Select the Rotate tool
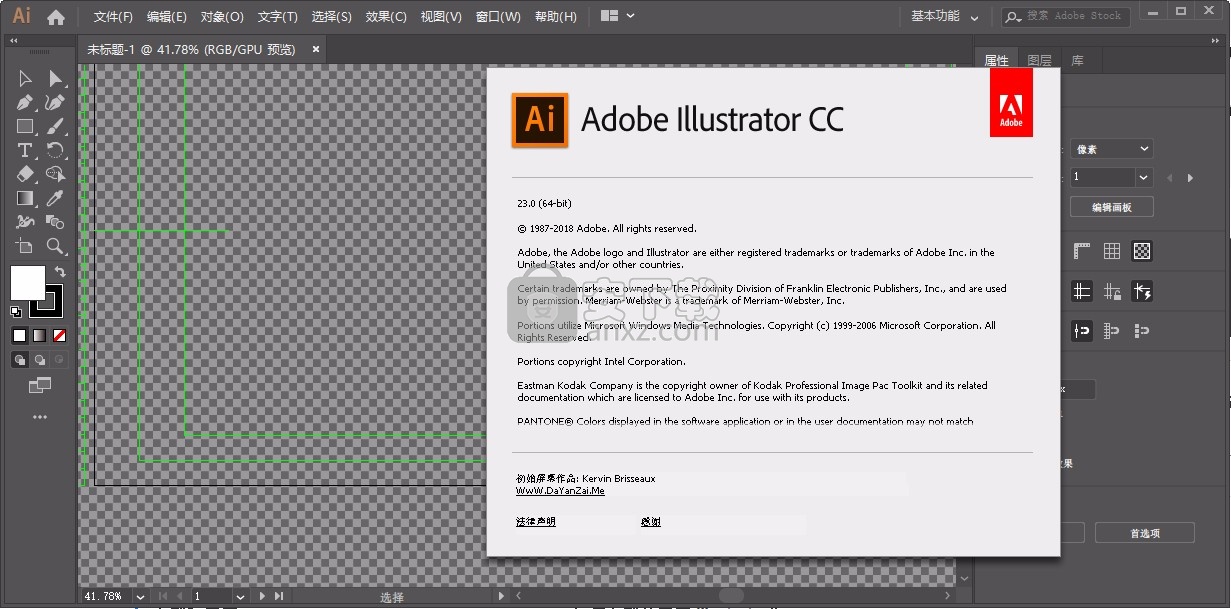This screenshot has width=1231, height=609. (55, 150)
